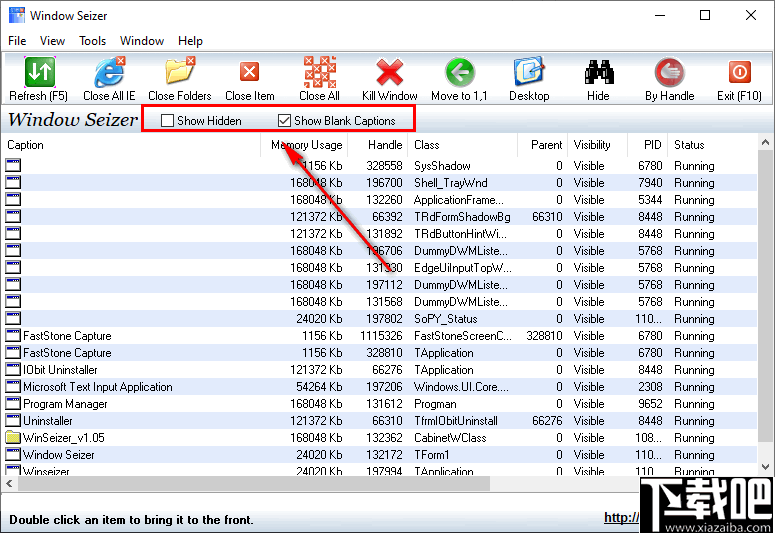Click the TApplication cell with handle 328810
This screenshot has height=533, width=775.
[443, 353]
